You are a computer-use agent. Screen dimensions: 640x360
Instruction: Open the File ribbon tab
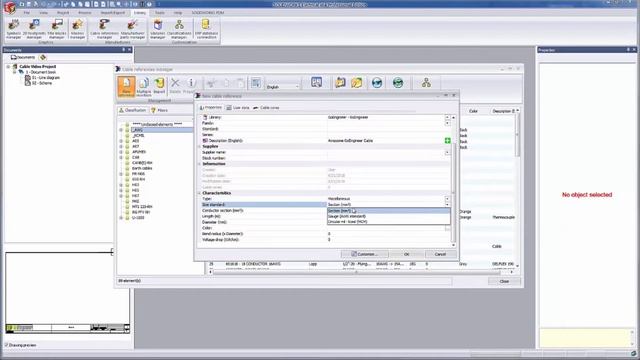point(27,13)
